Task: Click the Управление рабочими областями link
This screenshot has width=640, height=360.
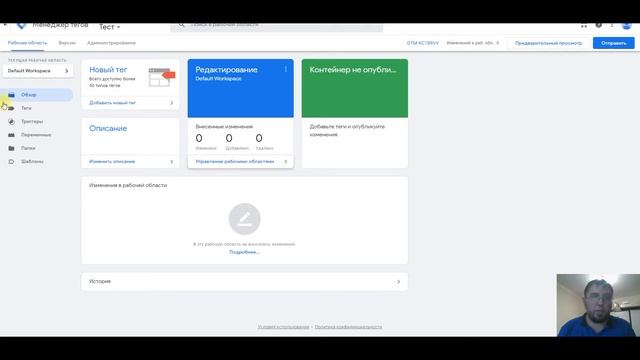Action: pos(235,162)
